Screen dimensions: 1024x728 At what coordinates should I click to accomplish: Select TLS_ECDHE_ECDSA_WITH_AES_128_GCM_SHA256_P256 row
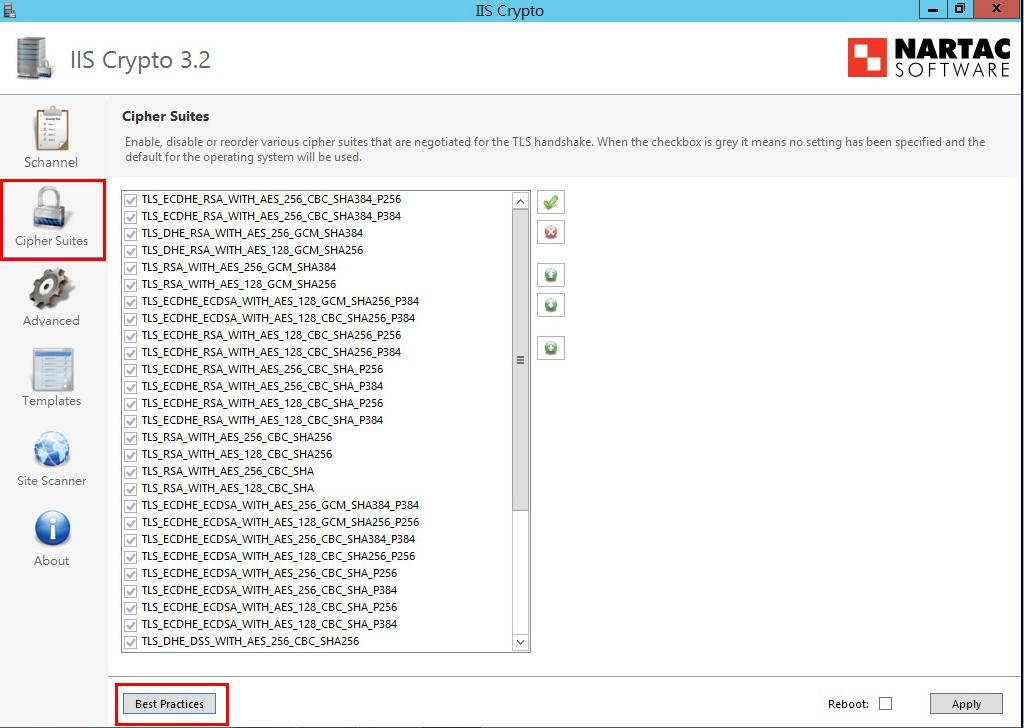click(317, 522)
